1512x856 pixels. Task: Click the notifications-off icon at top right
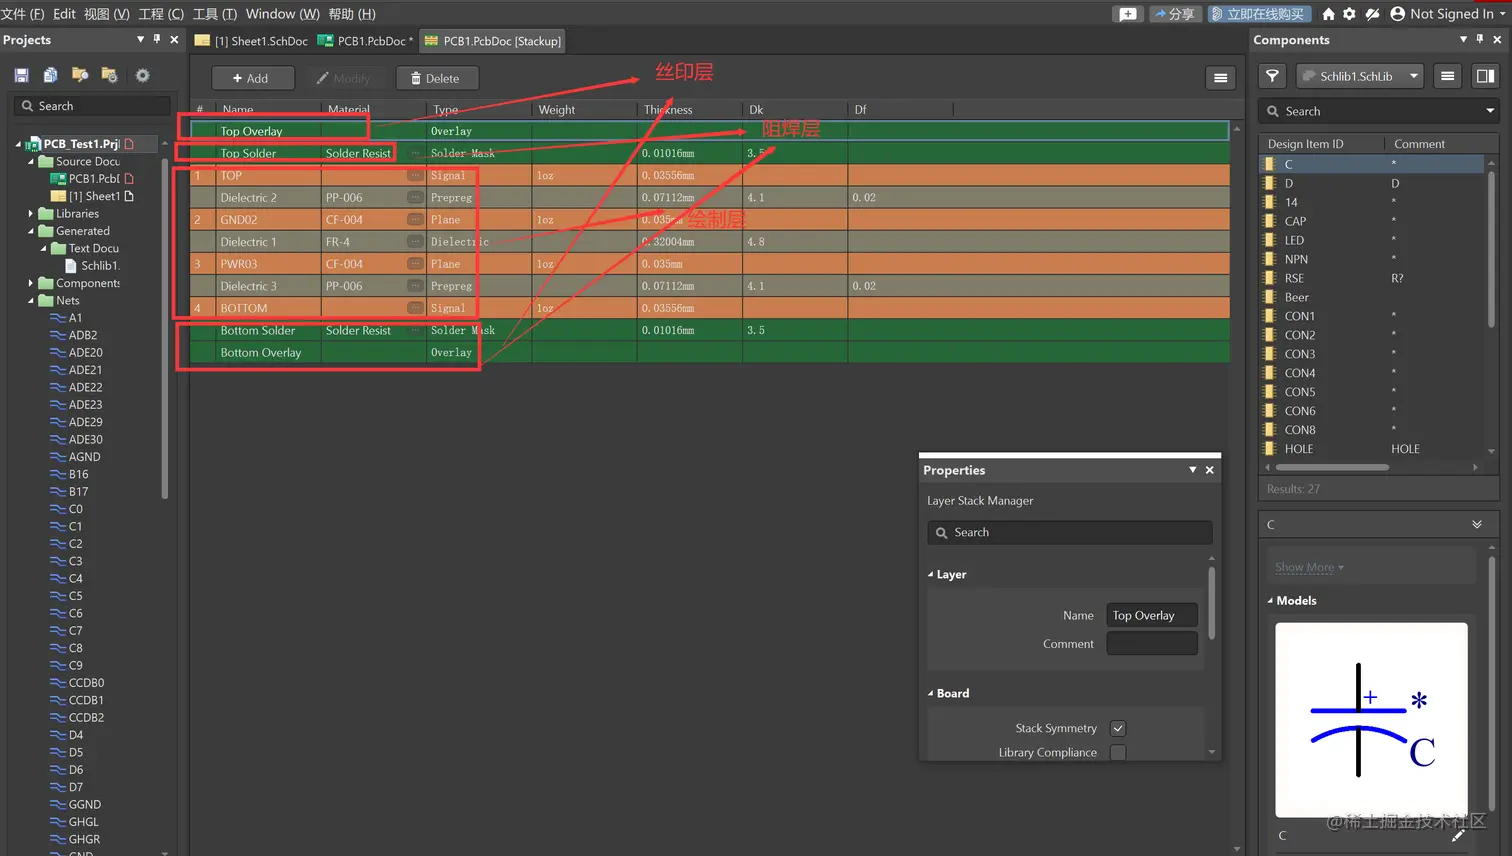pos(1372,14)
